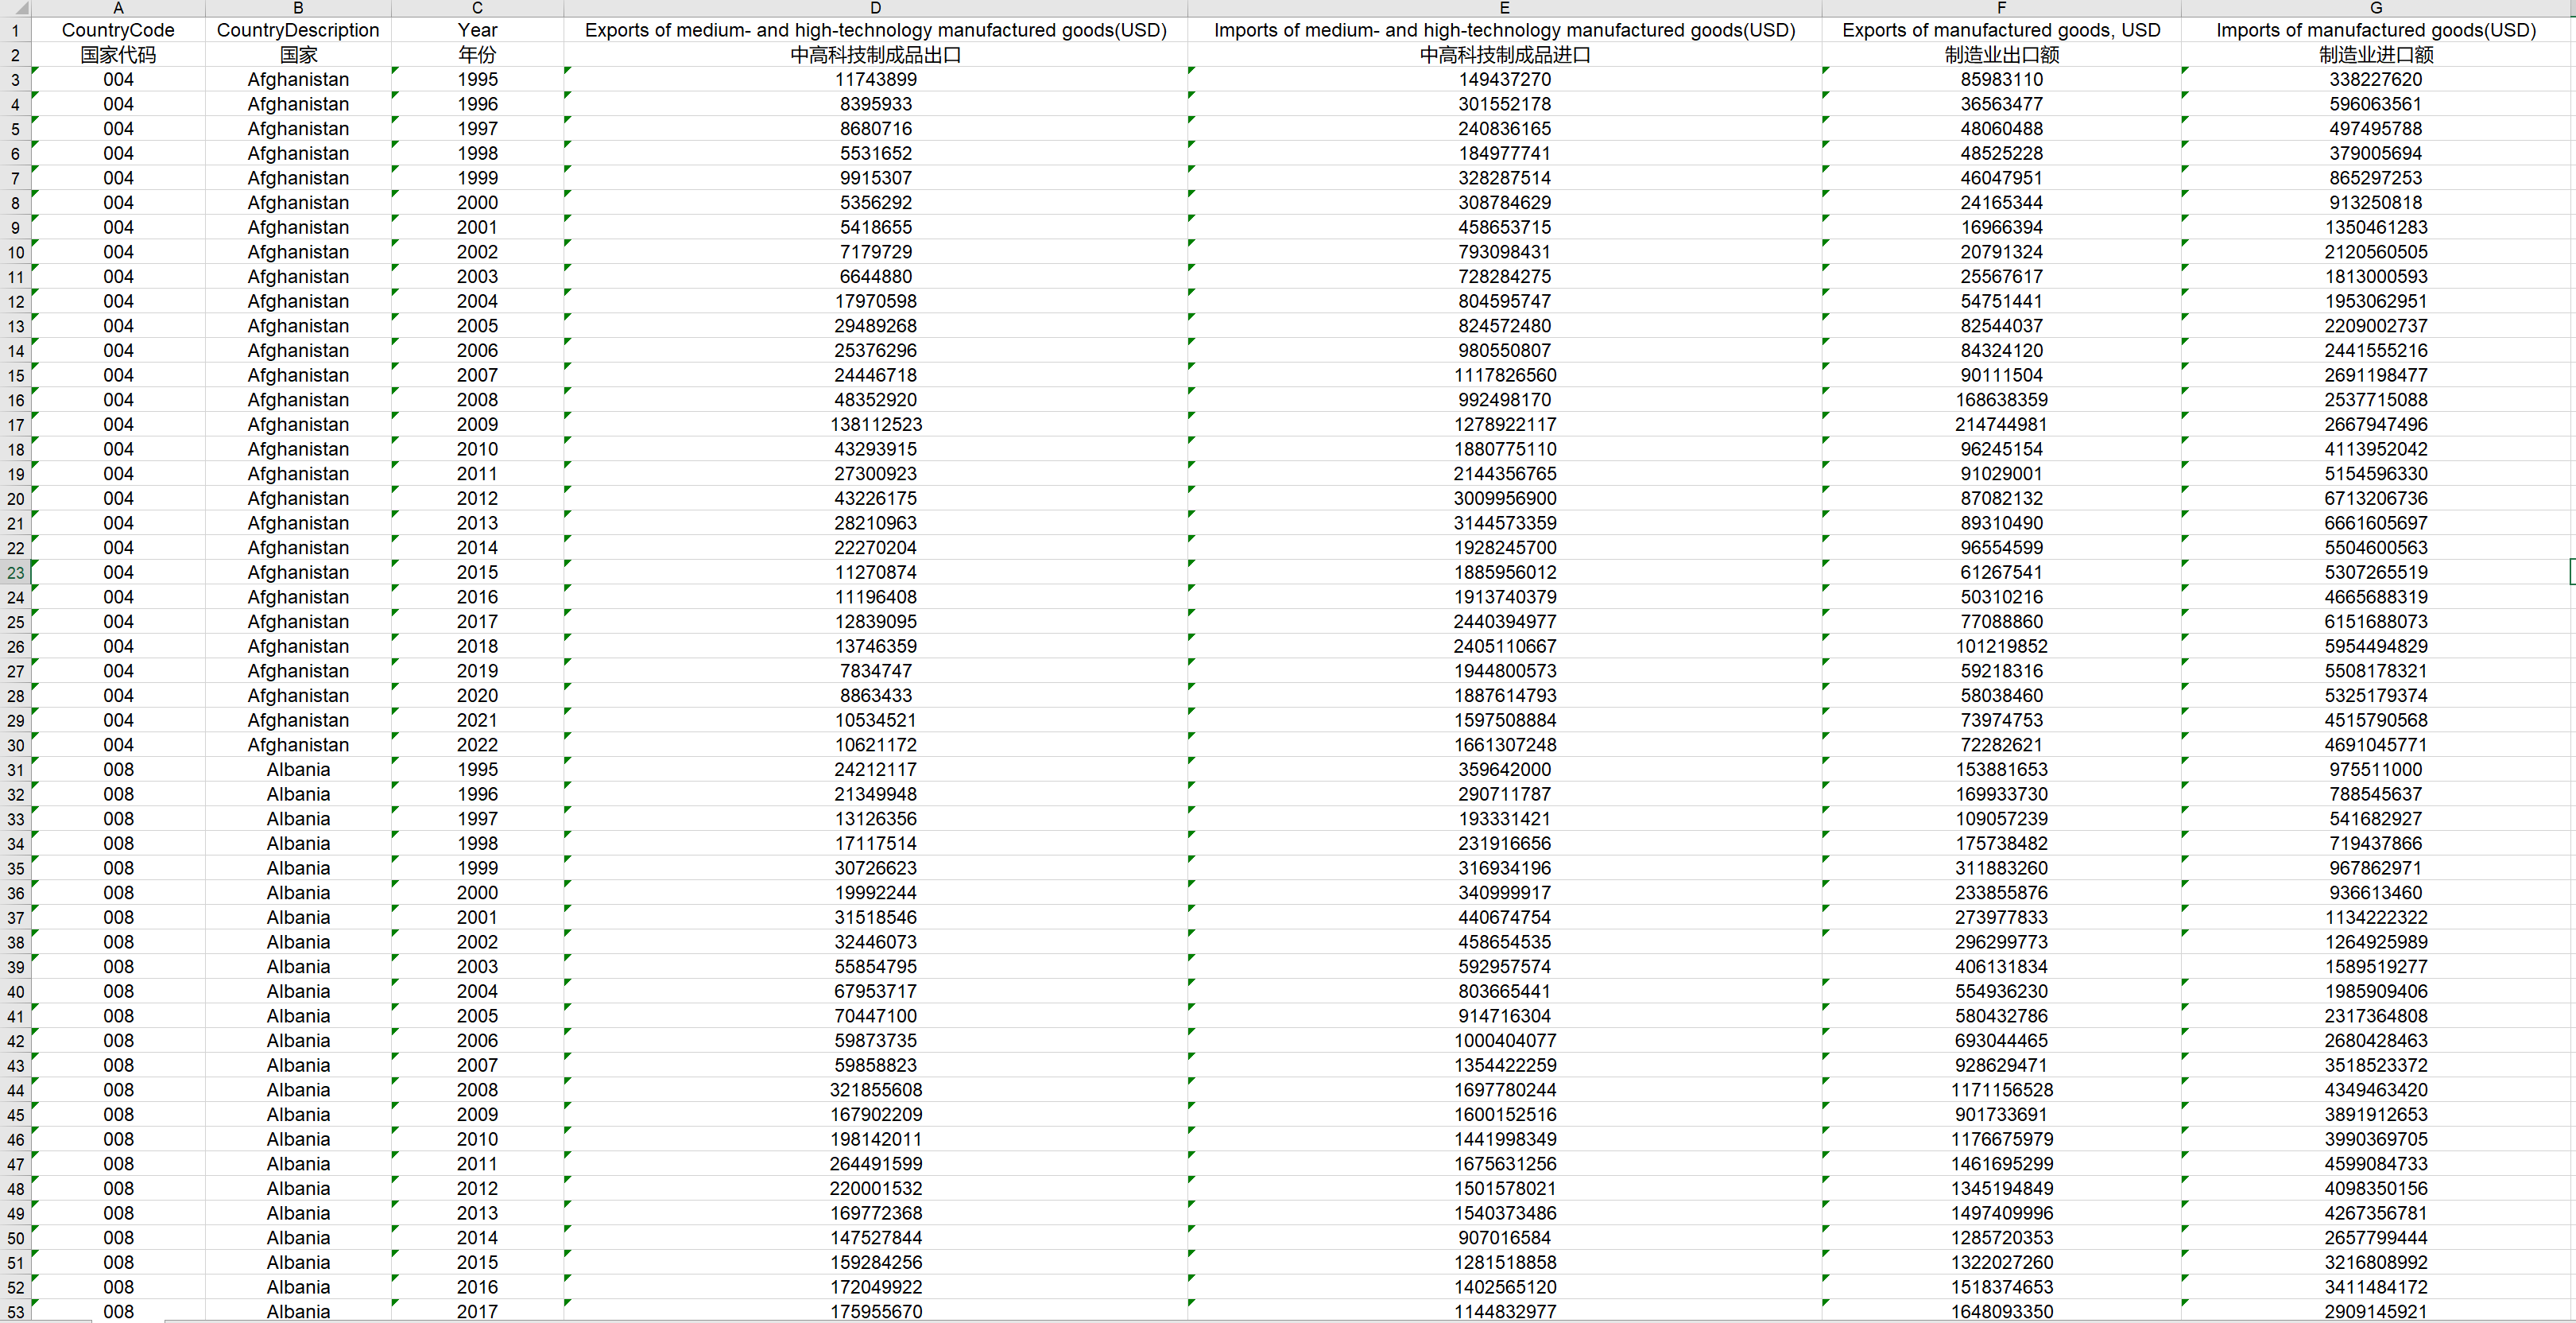Click the select-all corner of the sheet
2576x1323 pixels.
15,7
